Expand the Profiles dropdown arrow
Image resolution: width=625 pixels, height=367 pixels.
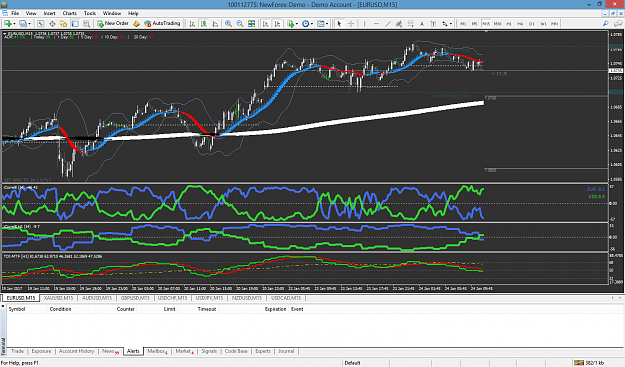[29, 24]
